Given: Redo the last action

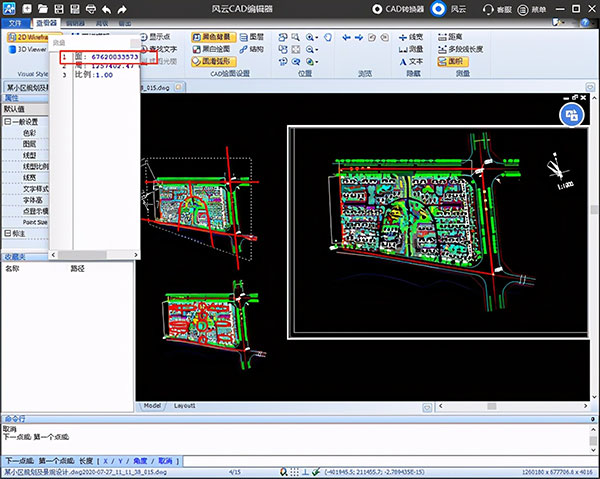Looking at the screenshot, I should [122, 8].
